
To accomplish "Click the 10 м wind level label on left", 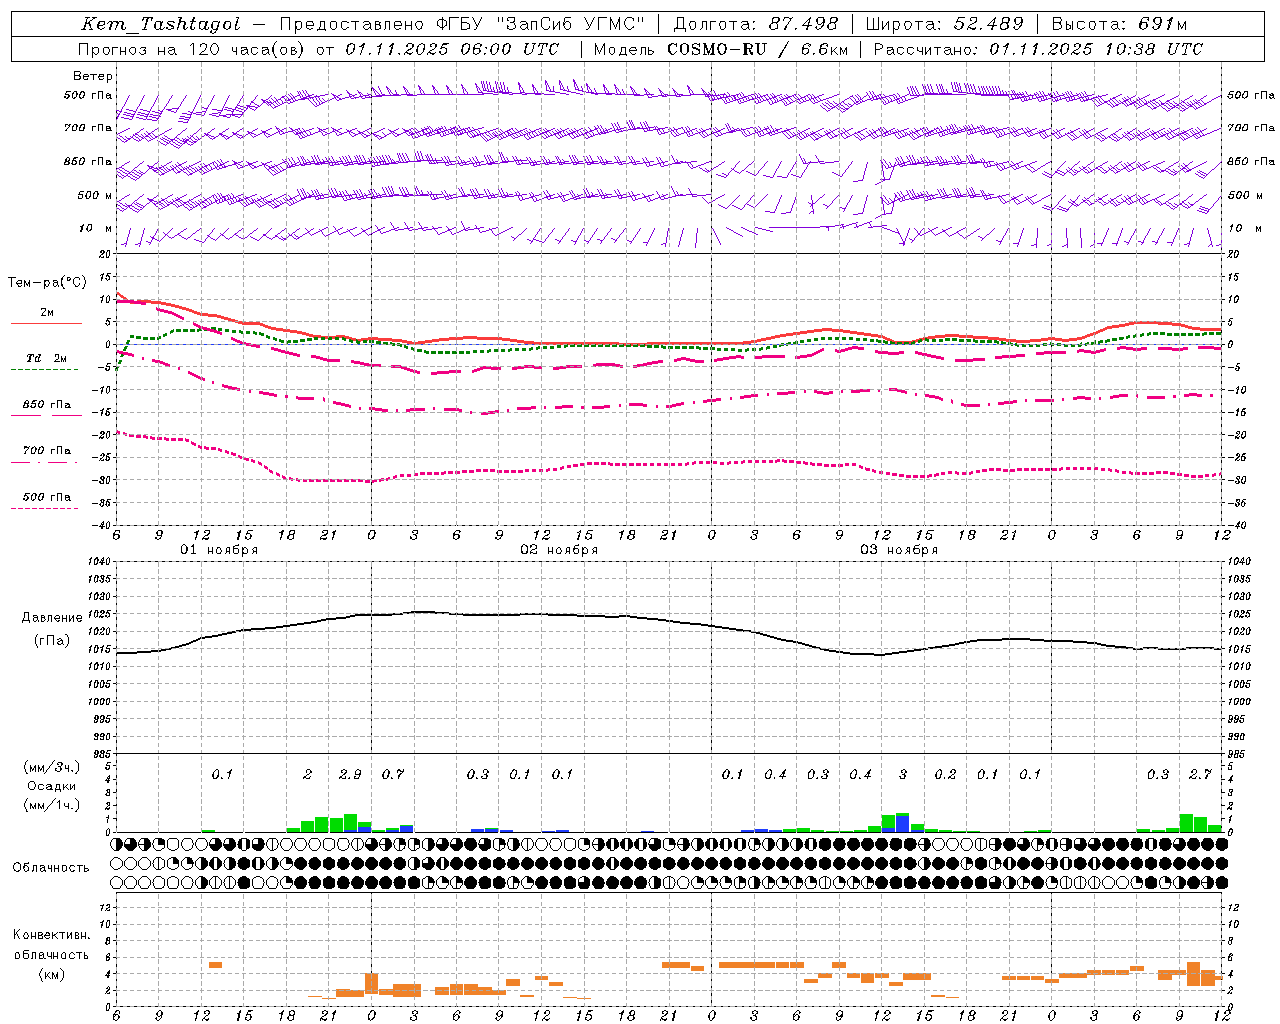I will (95, 228).
